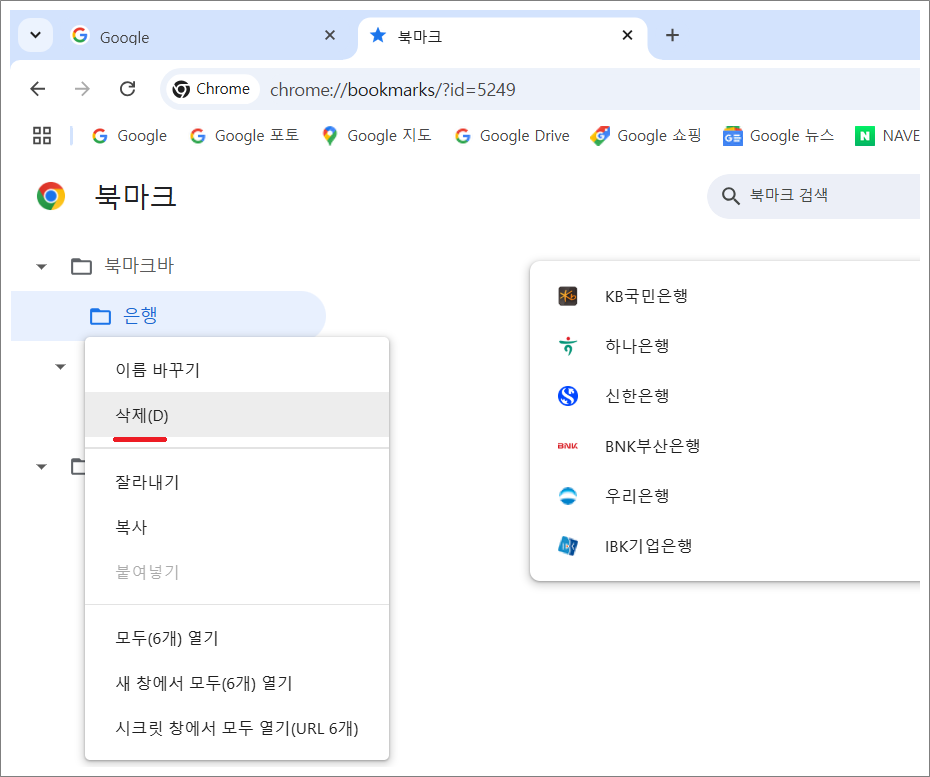The image size is (930, 777).
Task: Focus the address bar URL chrome://bookmarks
Action: (x=393, y=90)
